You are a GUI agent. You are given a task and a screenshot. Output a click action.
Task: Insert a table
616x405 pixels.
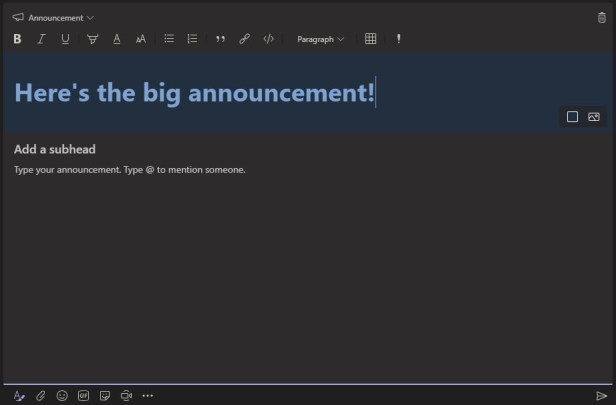pyautogui.click(x=370, y=38)
